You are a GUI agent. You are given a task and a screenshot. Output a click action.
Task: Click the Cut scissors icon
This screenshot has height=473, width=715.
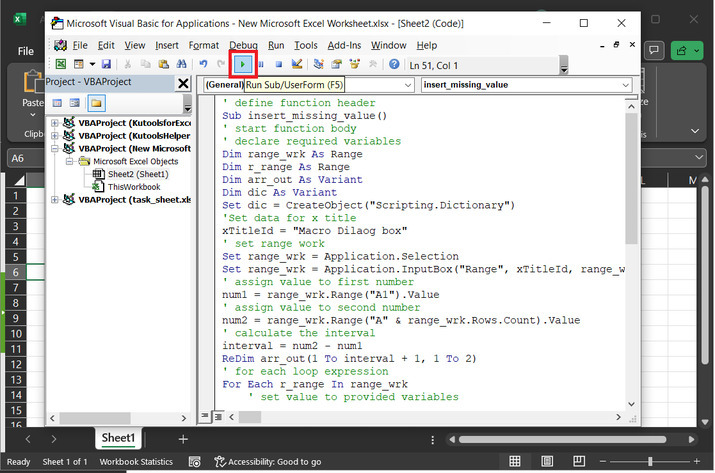pos(128,64)
